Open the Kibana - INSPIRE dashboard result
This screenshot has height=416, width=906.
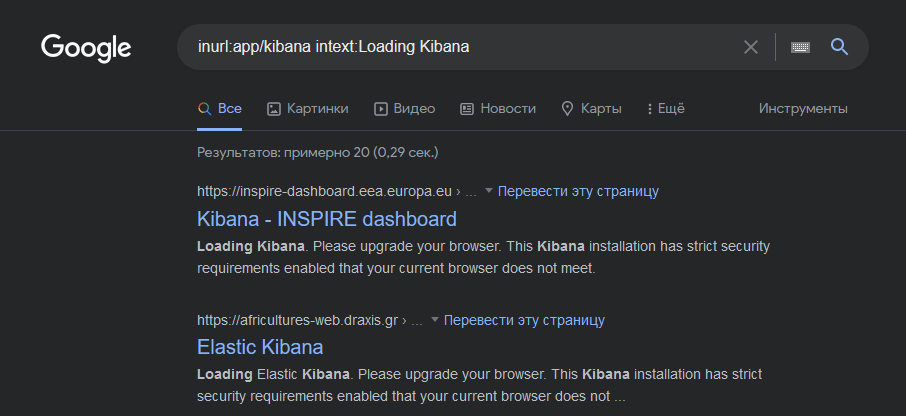click(327, 219)
